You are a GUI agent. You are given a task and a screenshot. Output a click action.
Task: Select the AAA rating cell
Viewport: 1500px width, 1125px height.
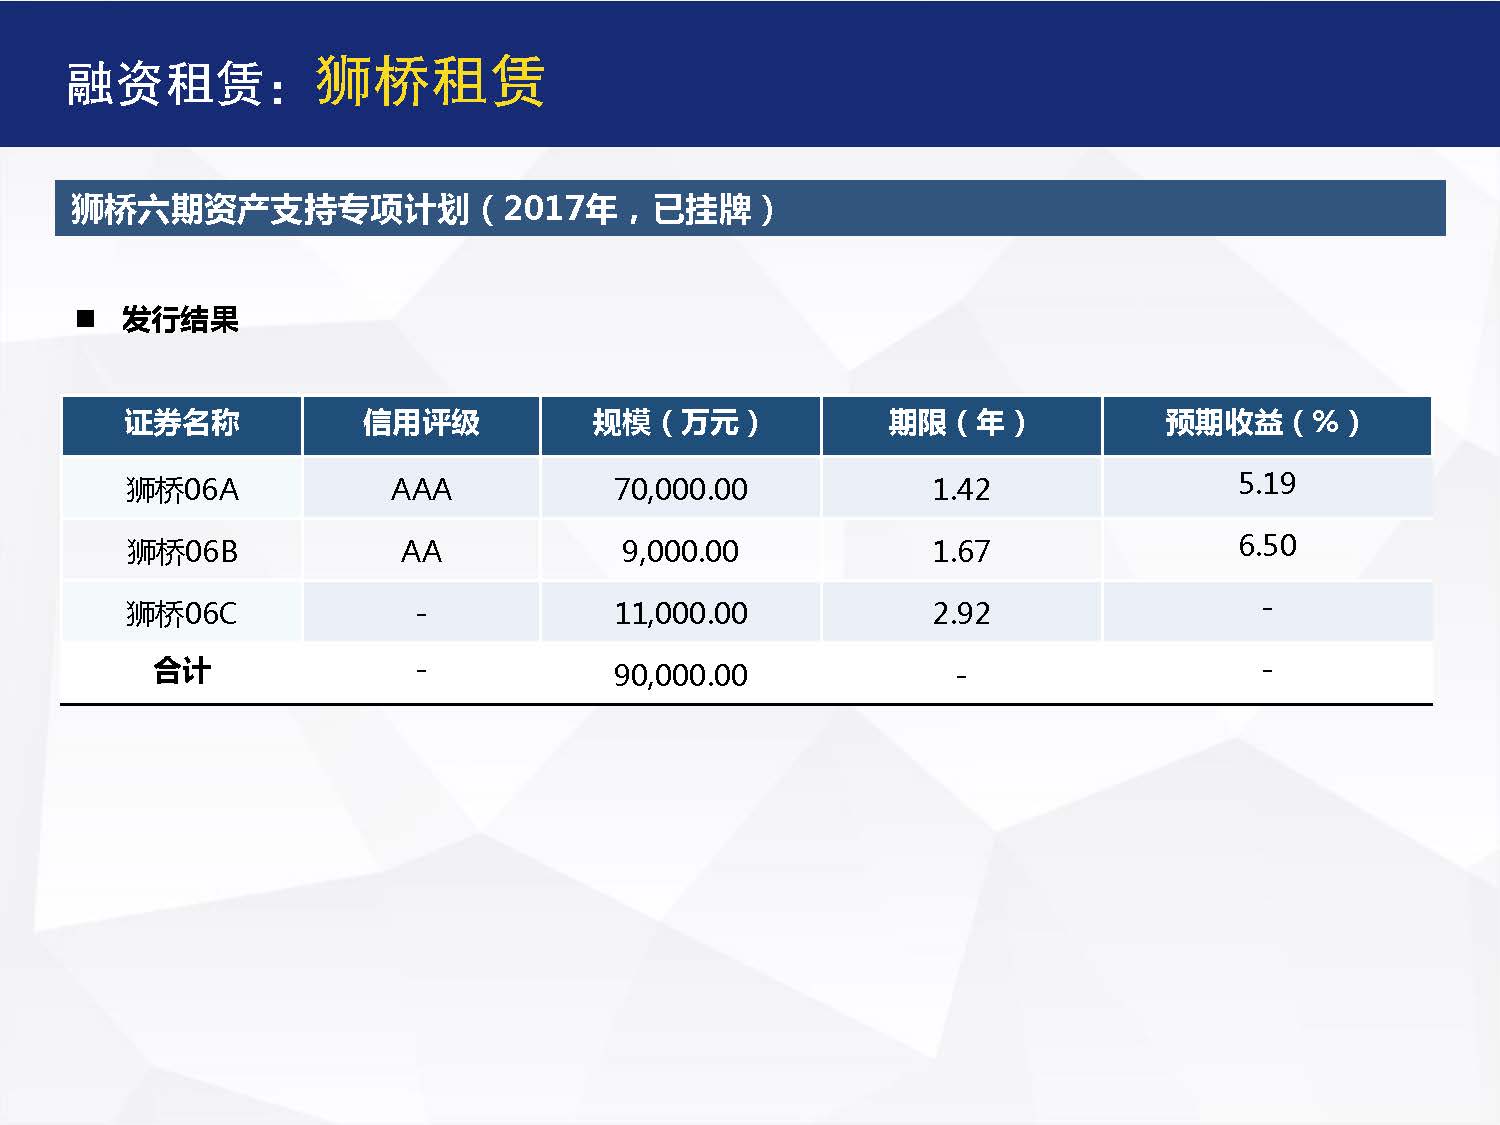[x=421, y=489]
